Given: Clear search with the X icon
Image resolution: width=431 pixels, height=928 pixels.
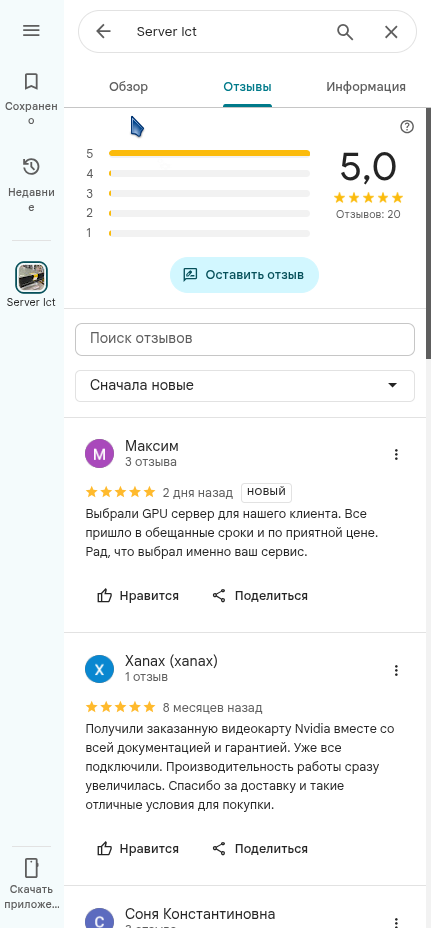Looking at the screenshot, I should [391, 32].
